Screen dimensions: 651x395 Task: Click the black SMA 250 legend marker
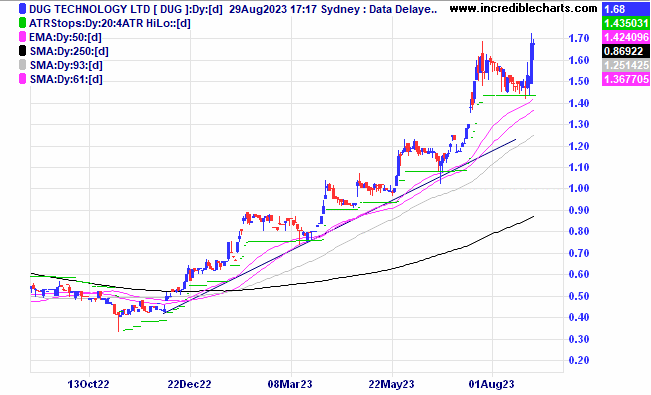pyautogui.click(x=22, y=51)
